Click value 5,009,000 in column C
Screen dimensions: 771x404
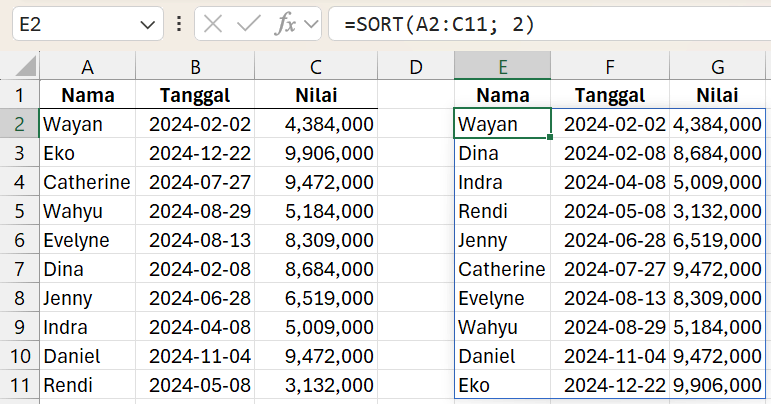316,327
